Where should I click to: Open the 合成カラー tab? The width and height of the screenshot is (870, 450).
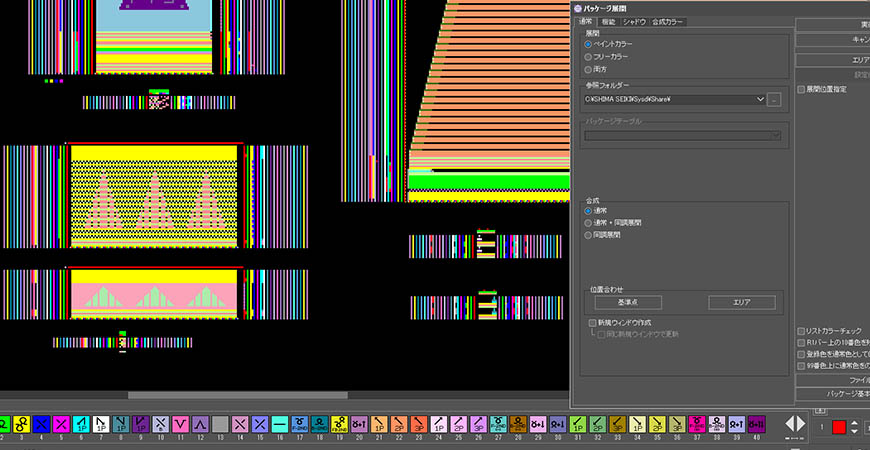668,21
